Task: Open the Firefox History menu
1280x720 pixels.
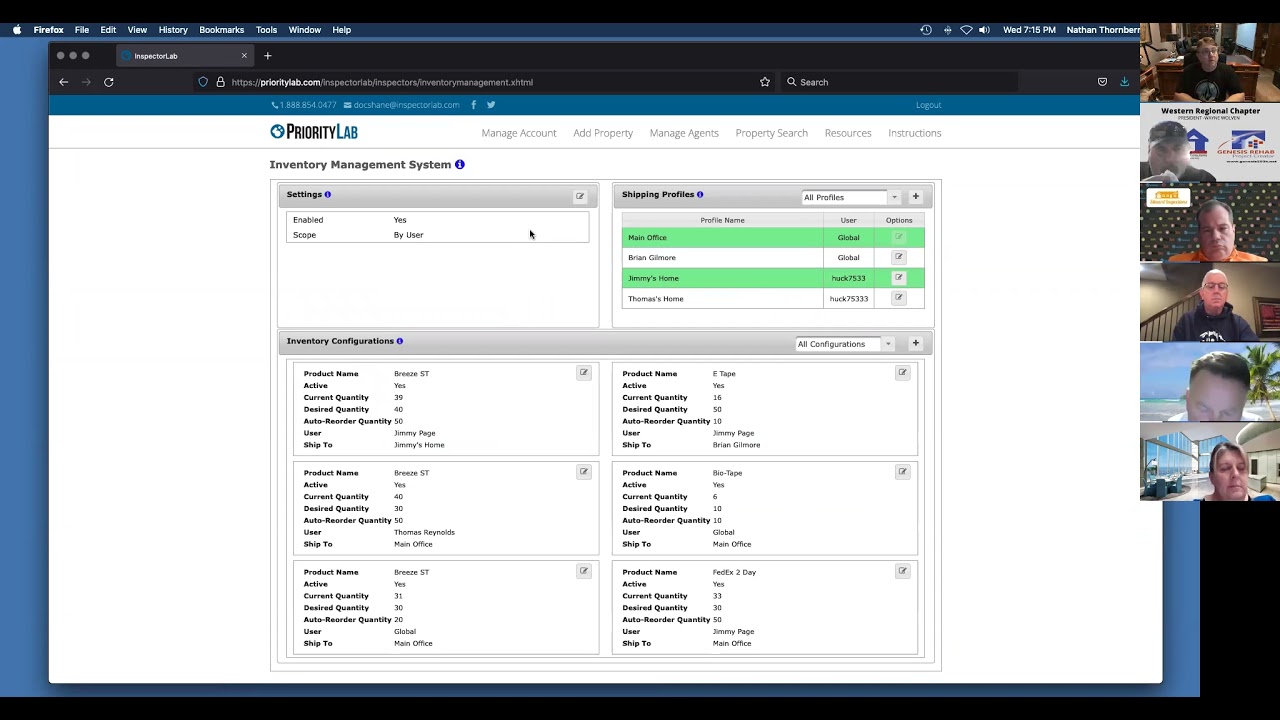Action: click(173, 30)
